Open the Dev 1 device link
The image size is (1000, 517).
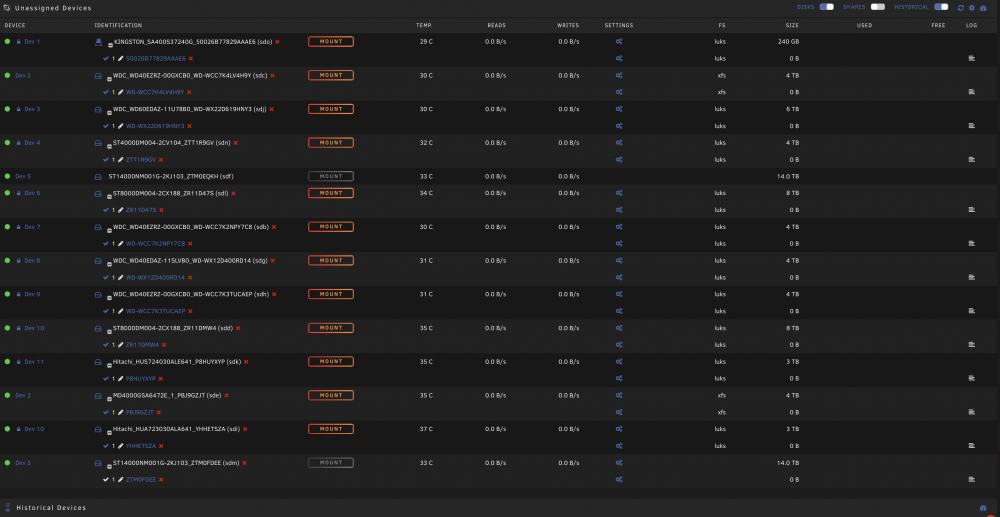pyautogui.click(x=32, y=41)
